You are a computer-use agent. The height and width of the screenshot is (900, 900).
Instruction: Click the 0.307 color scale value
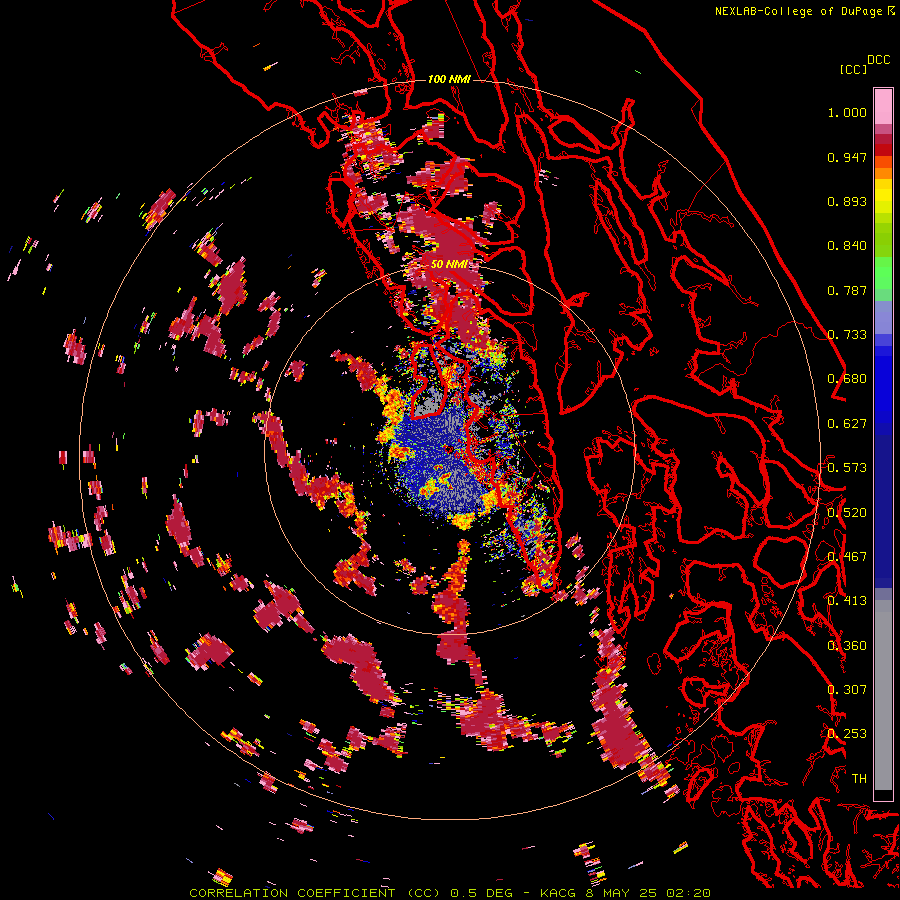pyautogui.click(x=847, y=690)
